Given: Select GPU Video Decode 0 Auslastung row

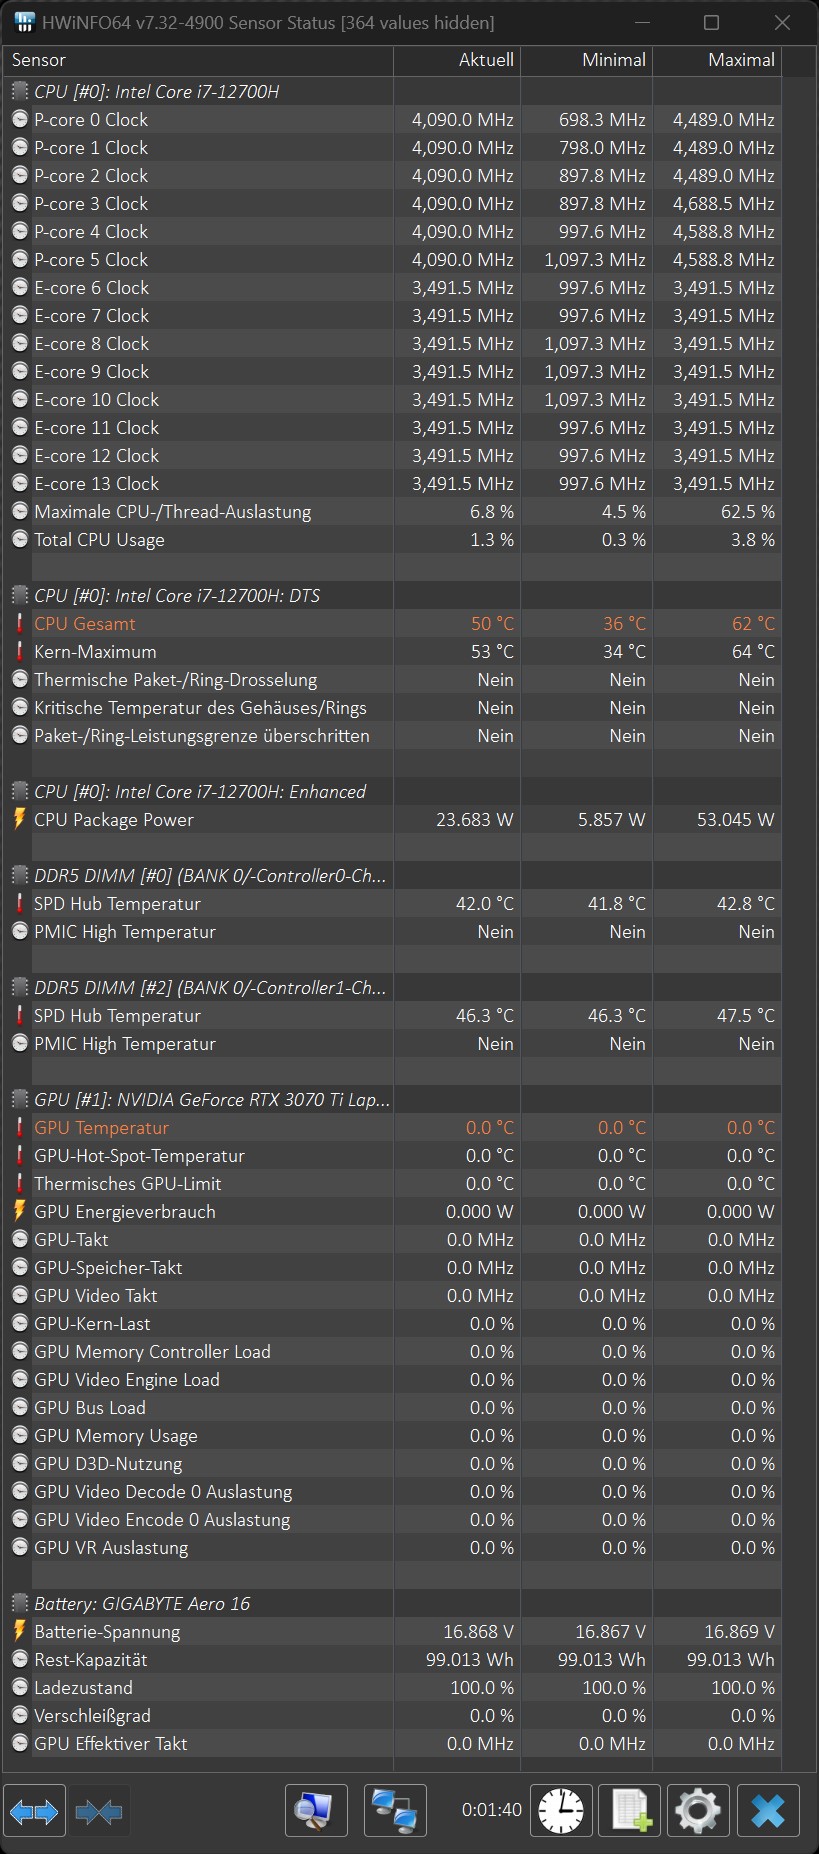Looking at the screenshot, I should (x=392, y=1491).
